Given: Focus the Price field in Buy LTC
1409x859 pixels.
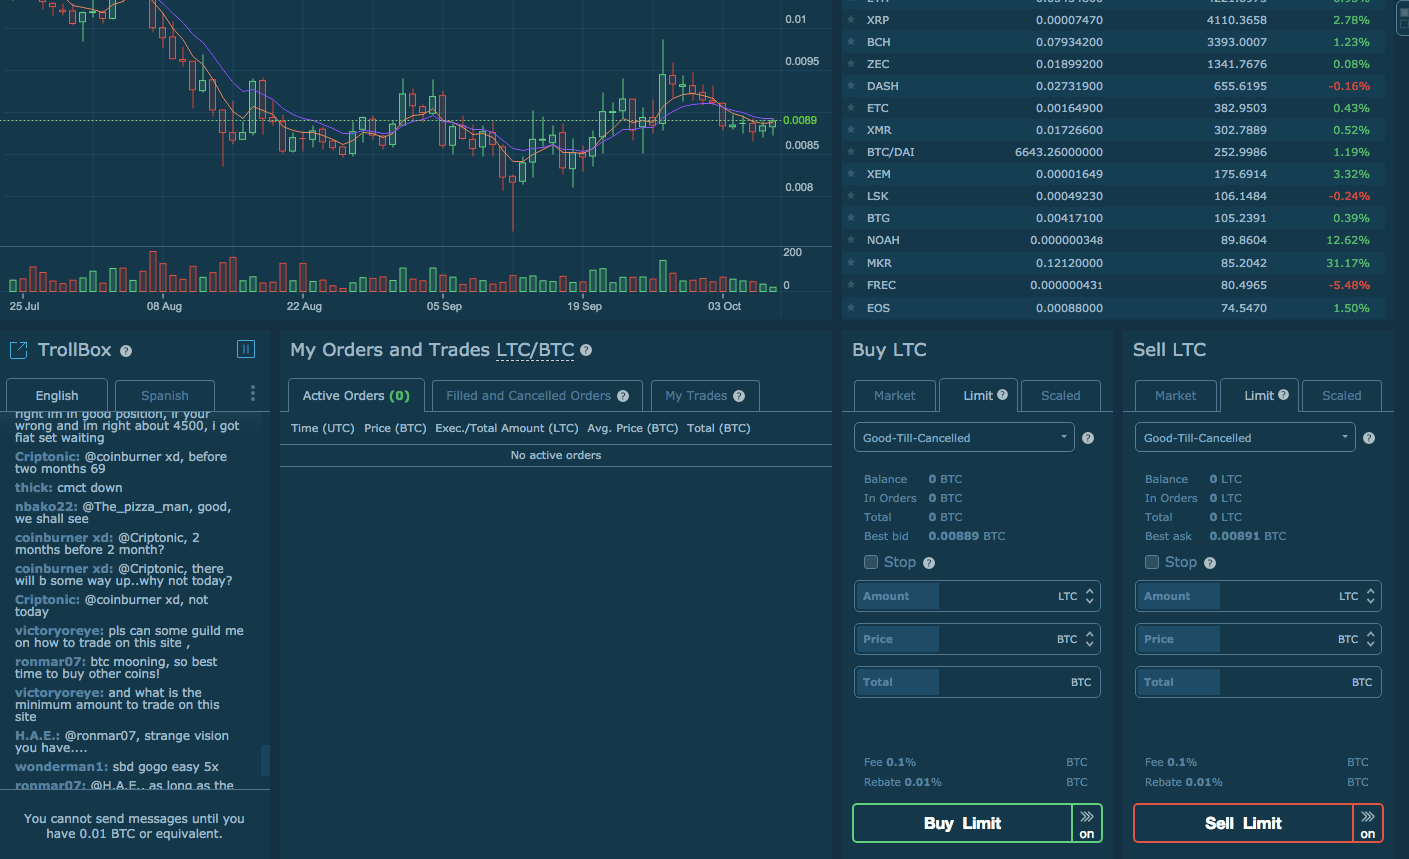Looking at the screenshot, I should point(977,639).
